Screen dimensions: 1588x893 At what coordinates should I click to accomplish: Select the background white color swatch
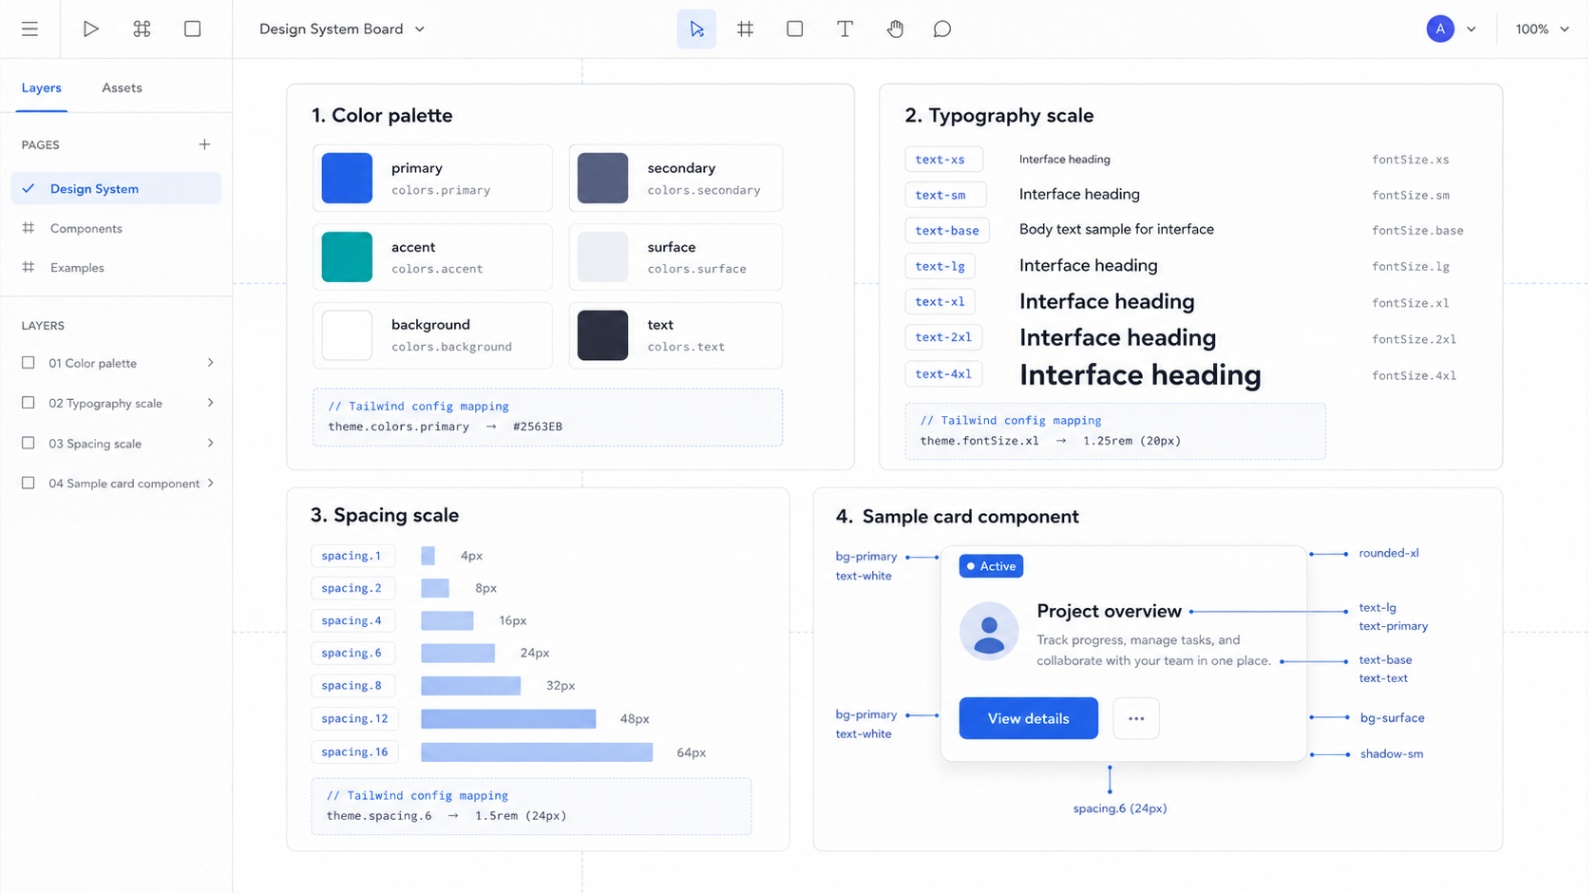point(347,335)
